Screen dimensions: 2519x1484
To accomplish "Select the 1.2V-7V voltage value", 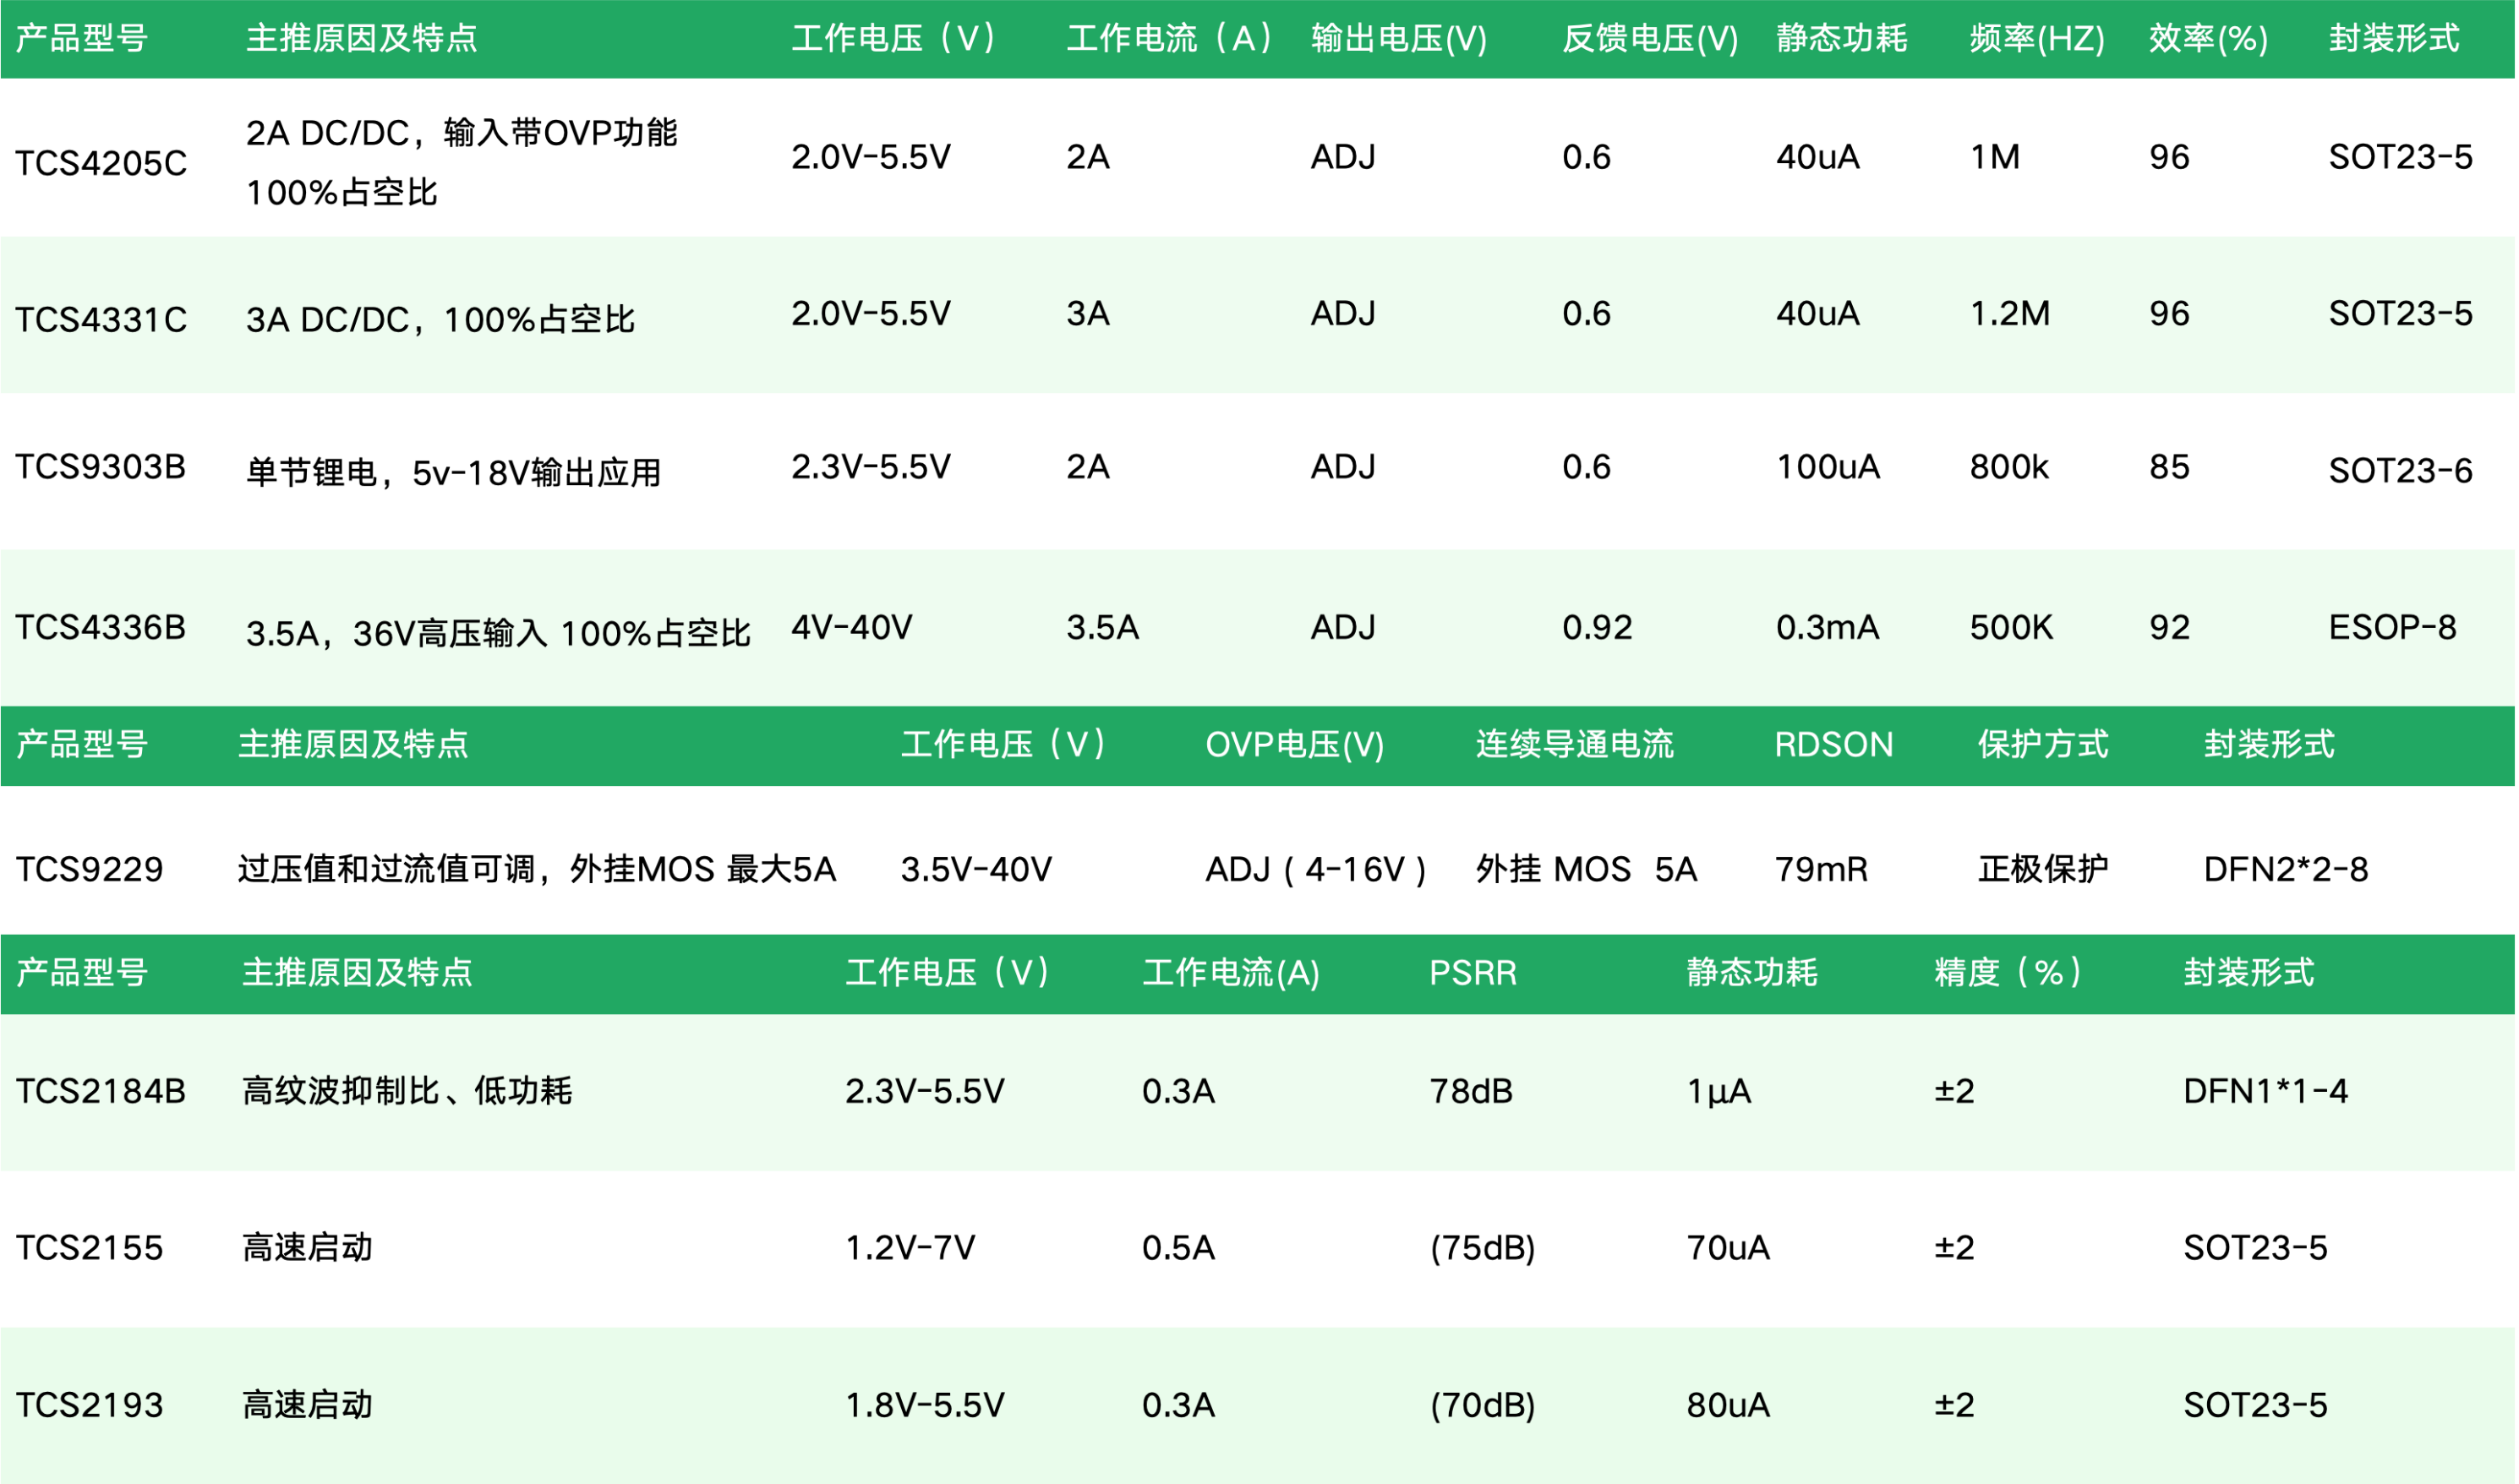I will click(x=910, y=1249).
